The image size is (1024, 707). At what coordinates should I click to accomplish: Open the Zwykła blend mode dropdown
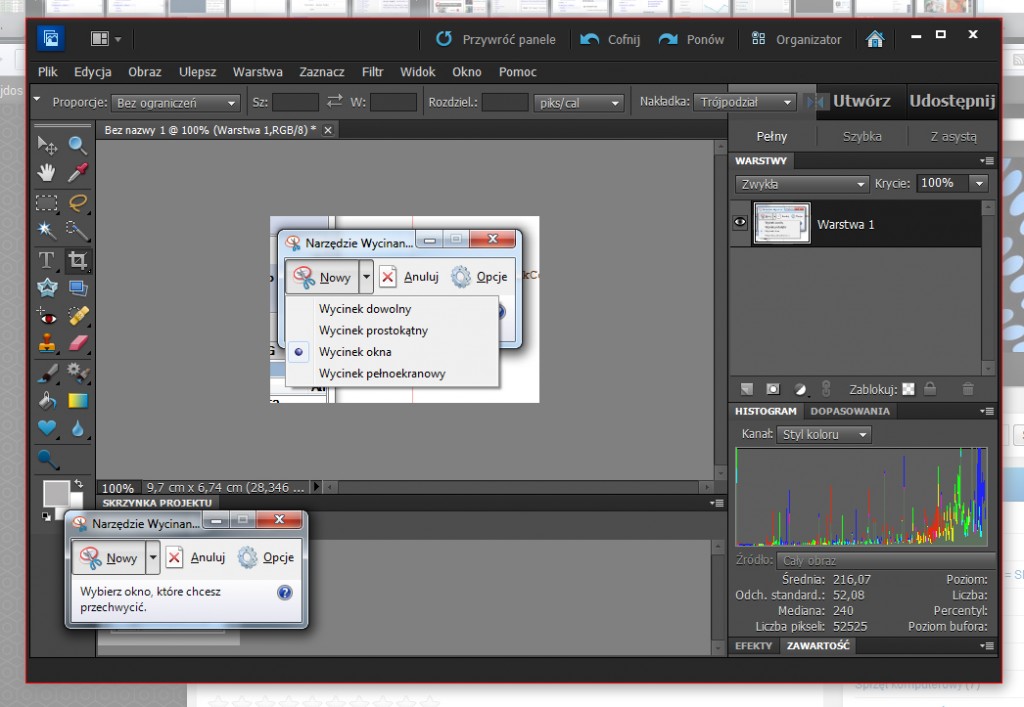pos(802,184)
